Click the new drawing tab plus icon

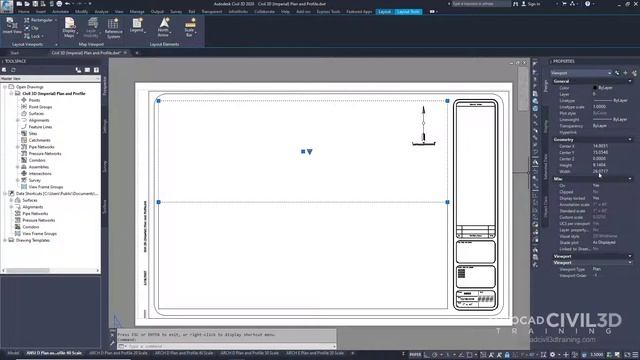(x=137, y=53)
